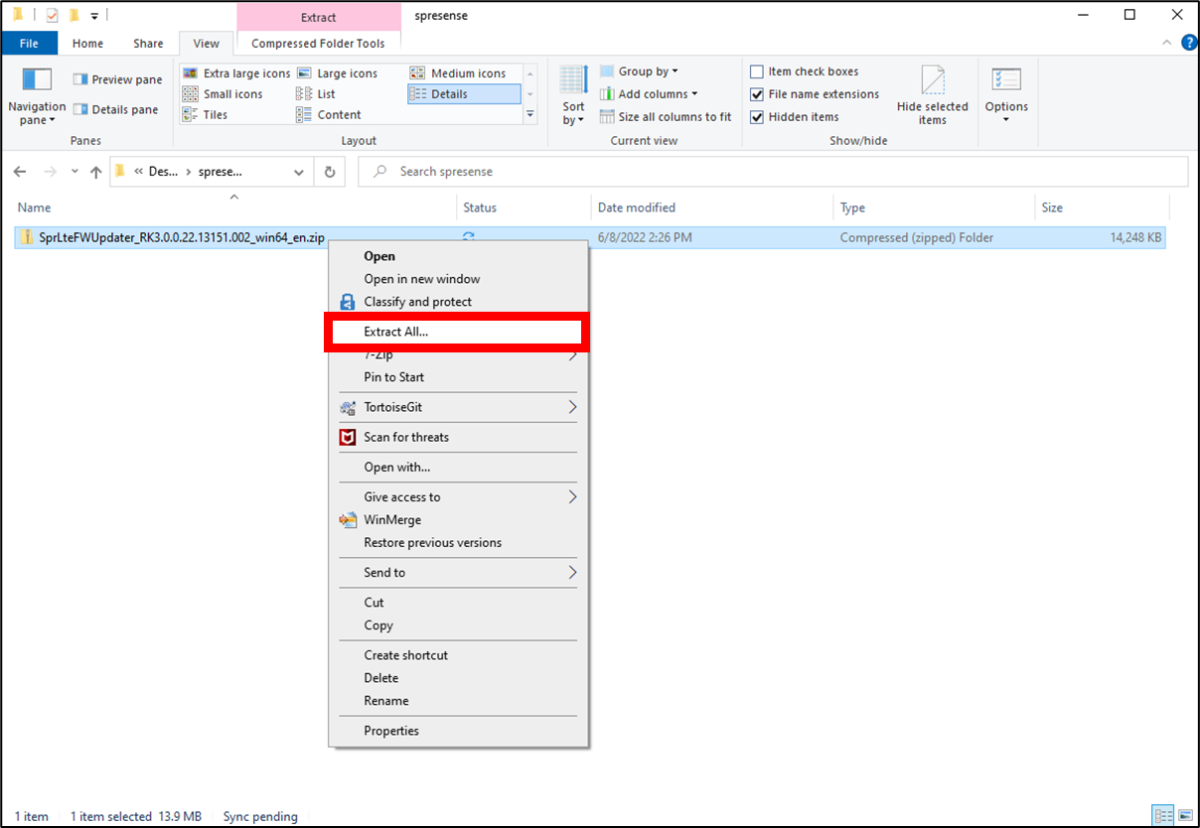Viewport: 1200px width, 828px height.
Task: Open the Home ribbon tab
Action: coord(88,43)
